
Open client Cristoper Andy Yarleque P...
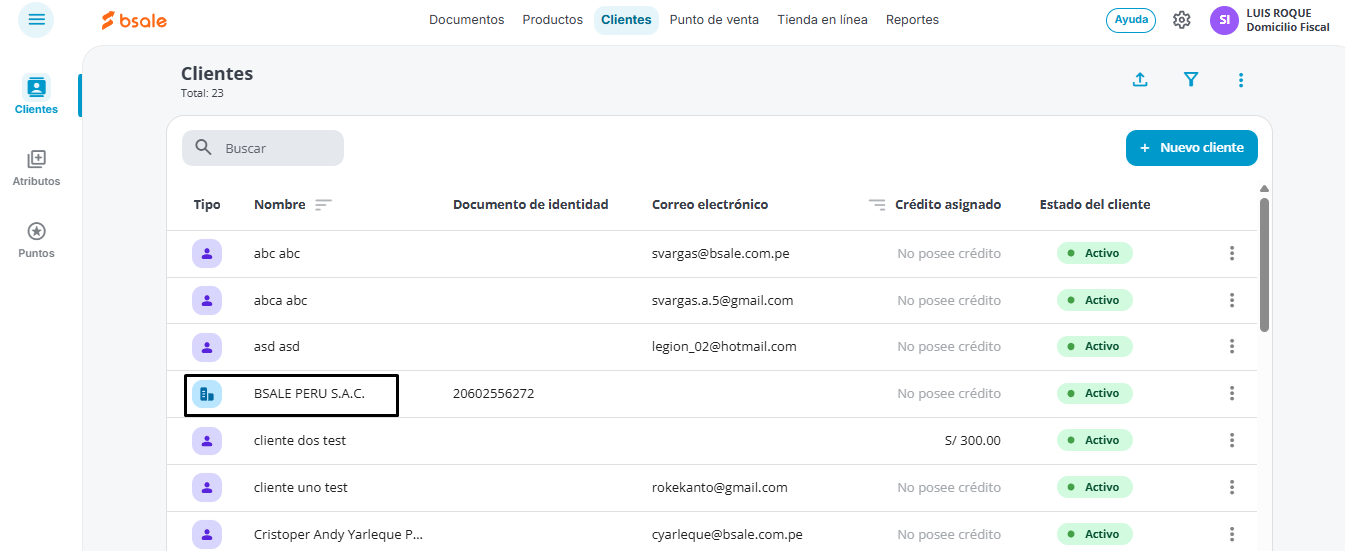(339, 534)
